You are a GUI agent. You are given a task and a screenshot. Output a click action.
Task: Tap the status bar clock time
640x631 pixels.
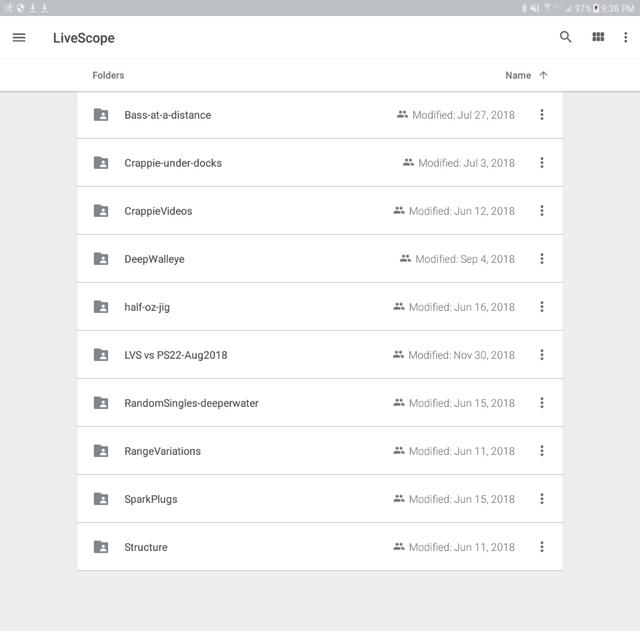tap(618, 8)
